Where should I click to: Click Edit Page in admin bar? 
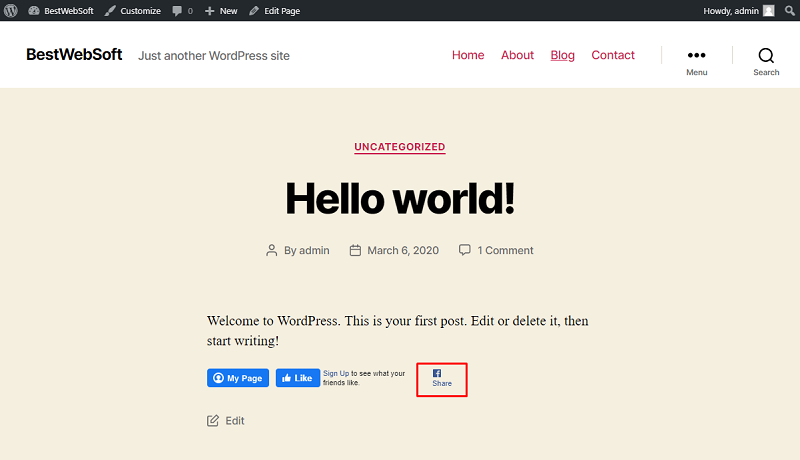pos(274,11)
